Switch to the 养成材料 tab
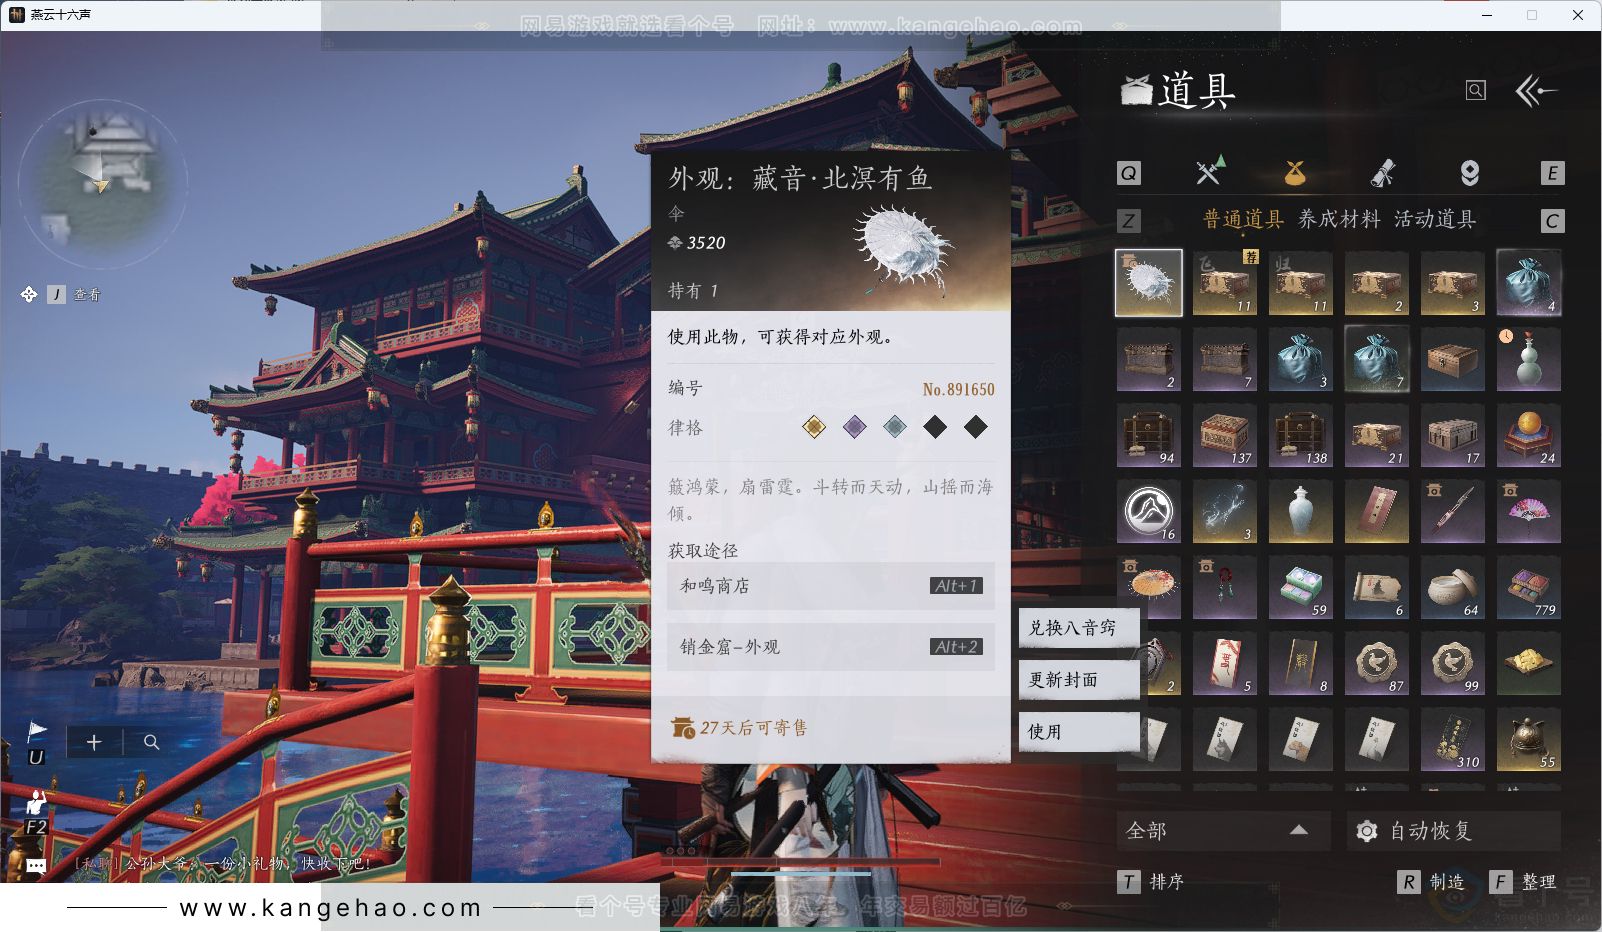 [x=1339, y=219]
